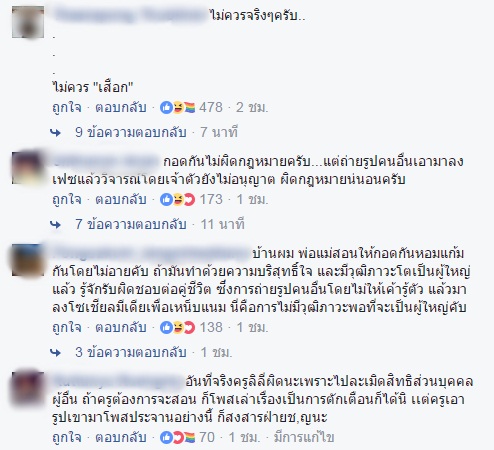
Task: Click the 2 ชม. timestamp on first comment
Action: click(252, 108)
